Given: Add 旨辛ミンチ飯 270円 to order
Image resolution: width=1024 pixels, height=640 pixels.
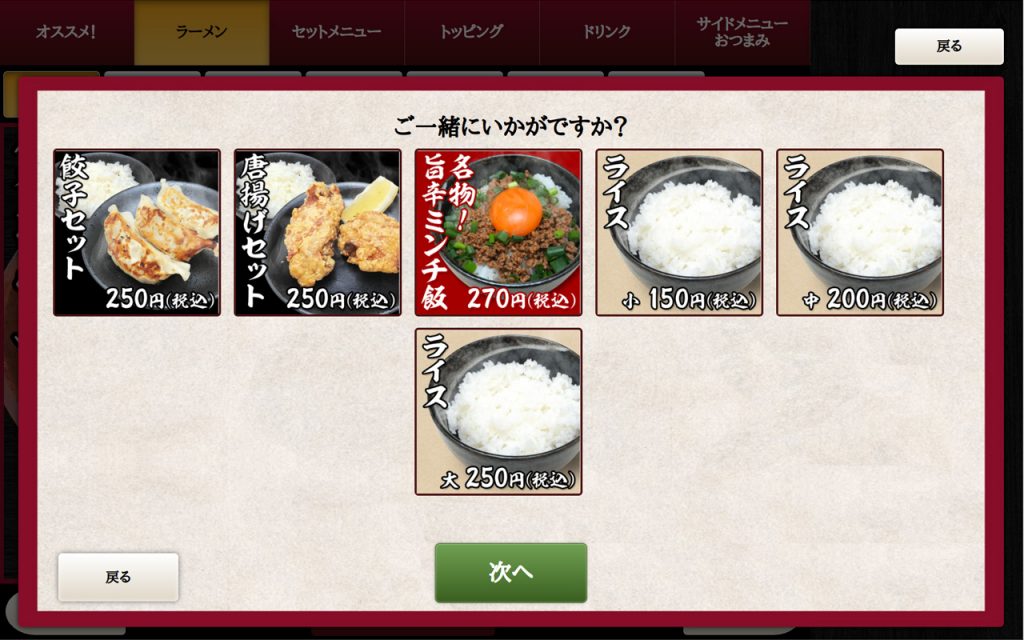Looking at the screenshot, I should (498, 232).
